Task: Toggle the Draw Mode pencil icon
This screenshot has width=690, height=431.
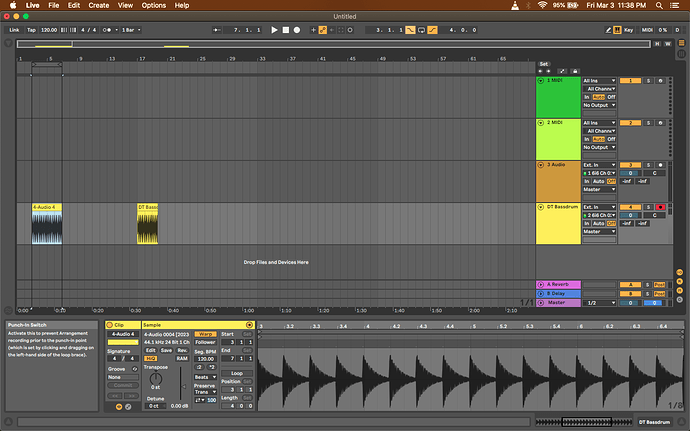Action: coord(608,30)
